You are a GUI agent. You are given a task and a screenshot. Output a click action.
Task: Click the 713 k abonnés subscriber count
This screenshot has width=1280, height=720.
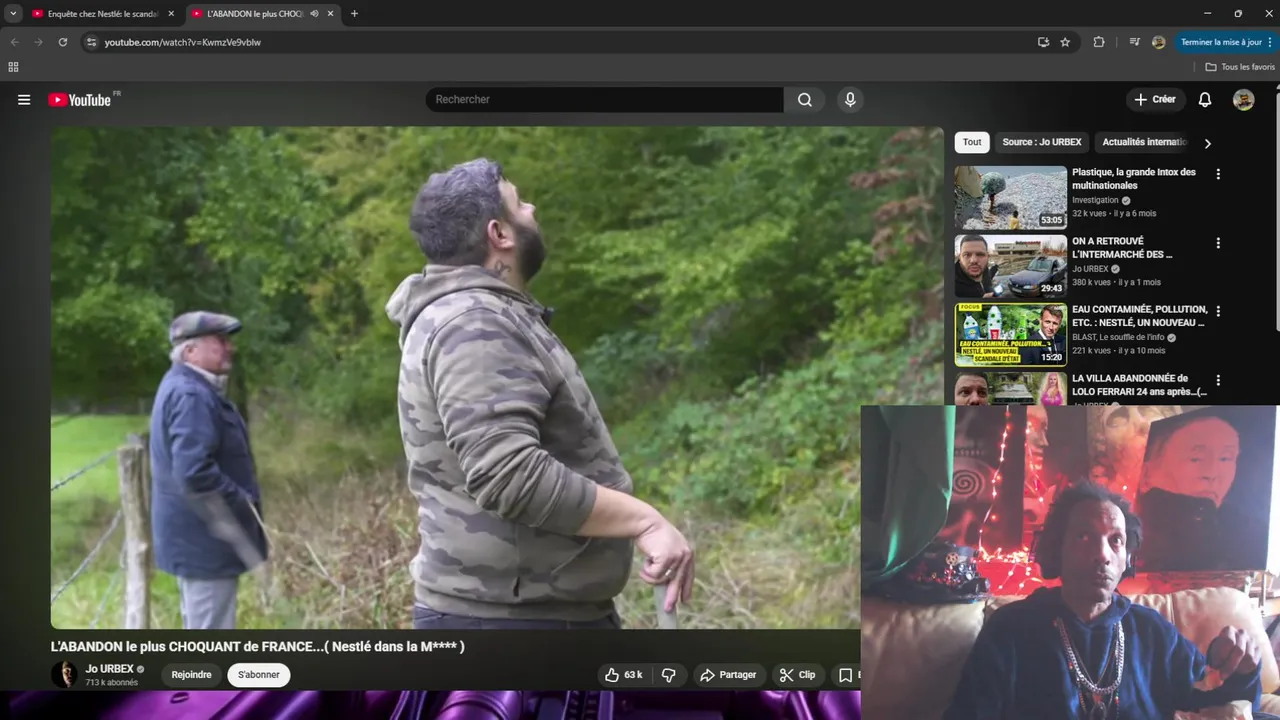click(x=112, y=683)
